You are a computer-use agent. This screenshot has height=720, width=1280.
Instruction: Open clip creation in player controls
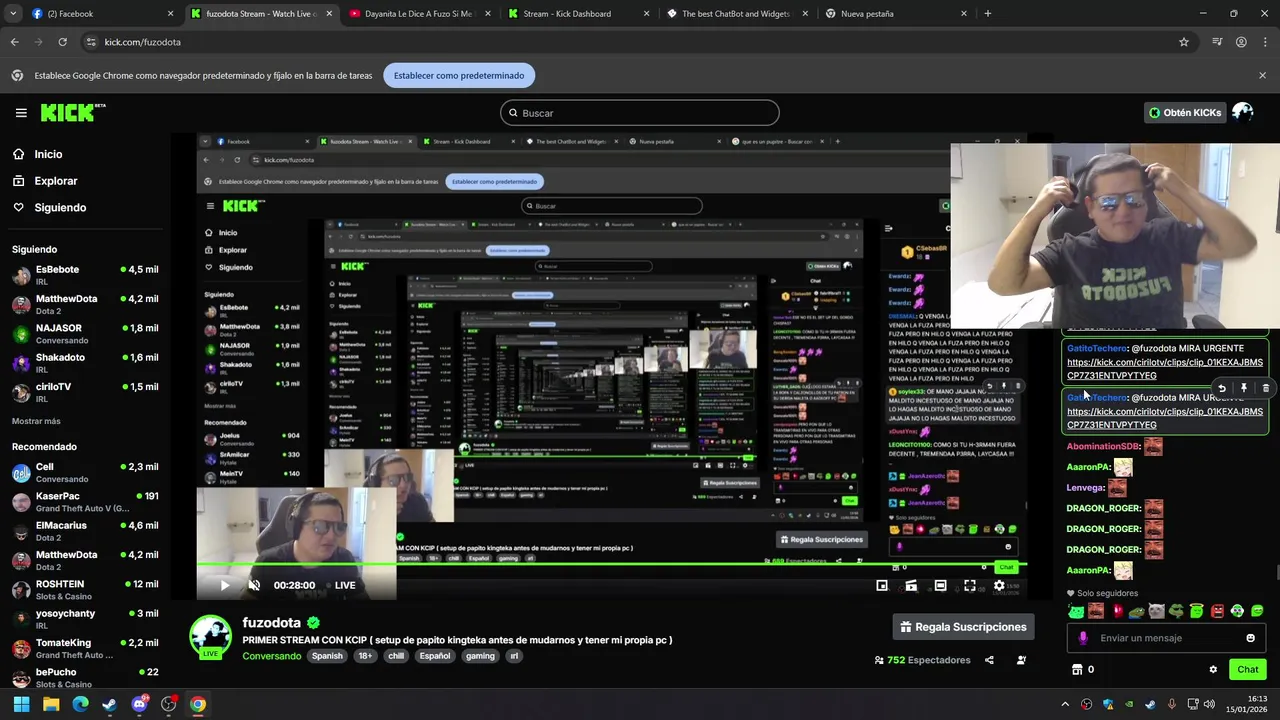click(x=911, y=585)
